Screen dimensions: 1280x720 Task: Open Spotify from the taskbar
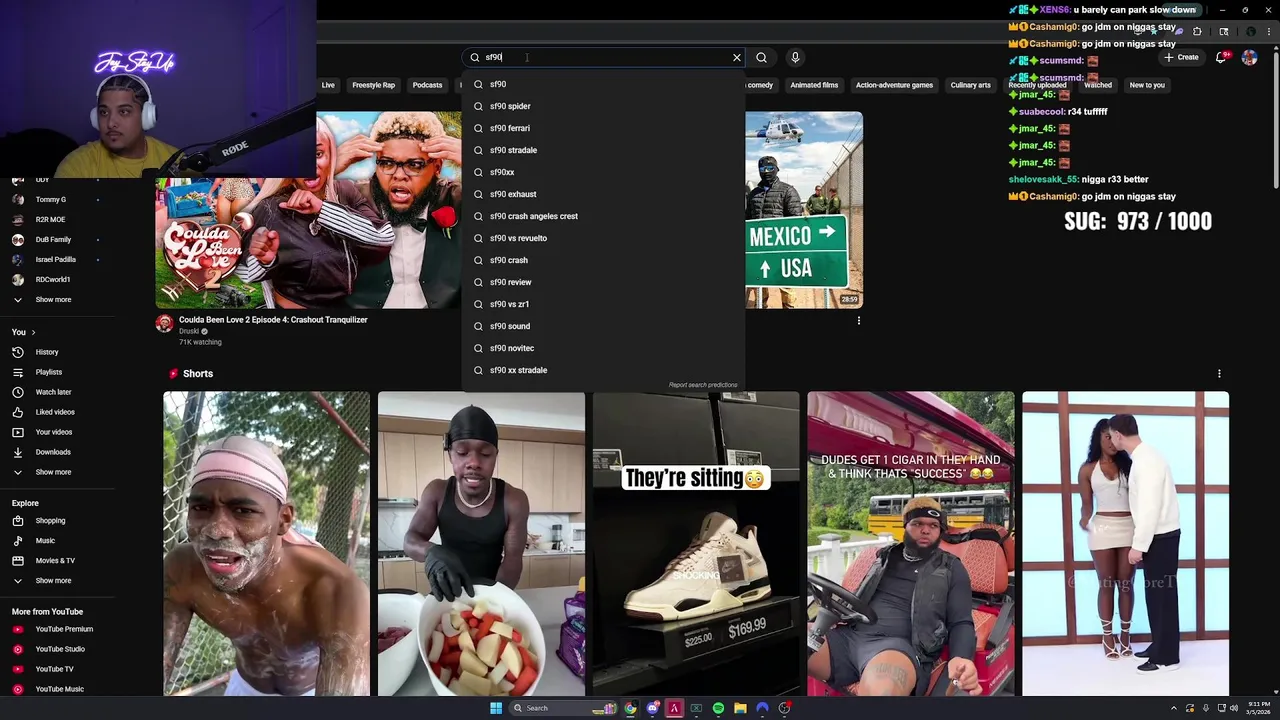[718, 708]
